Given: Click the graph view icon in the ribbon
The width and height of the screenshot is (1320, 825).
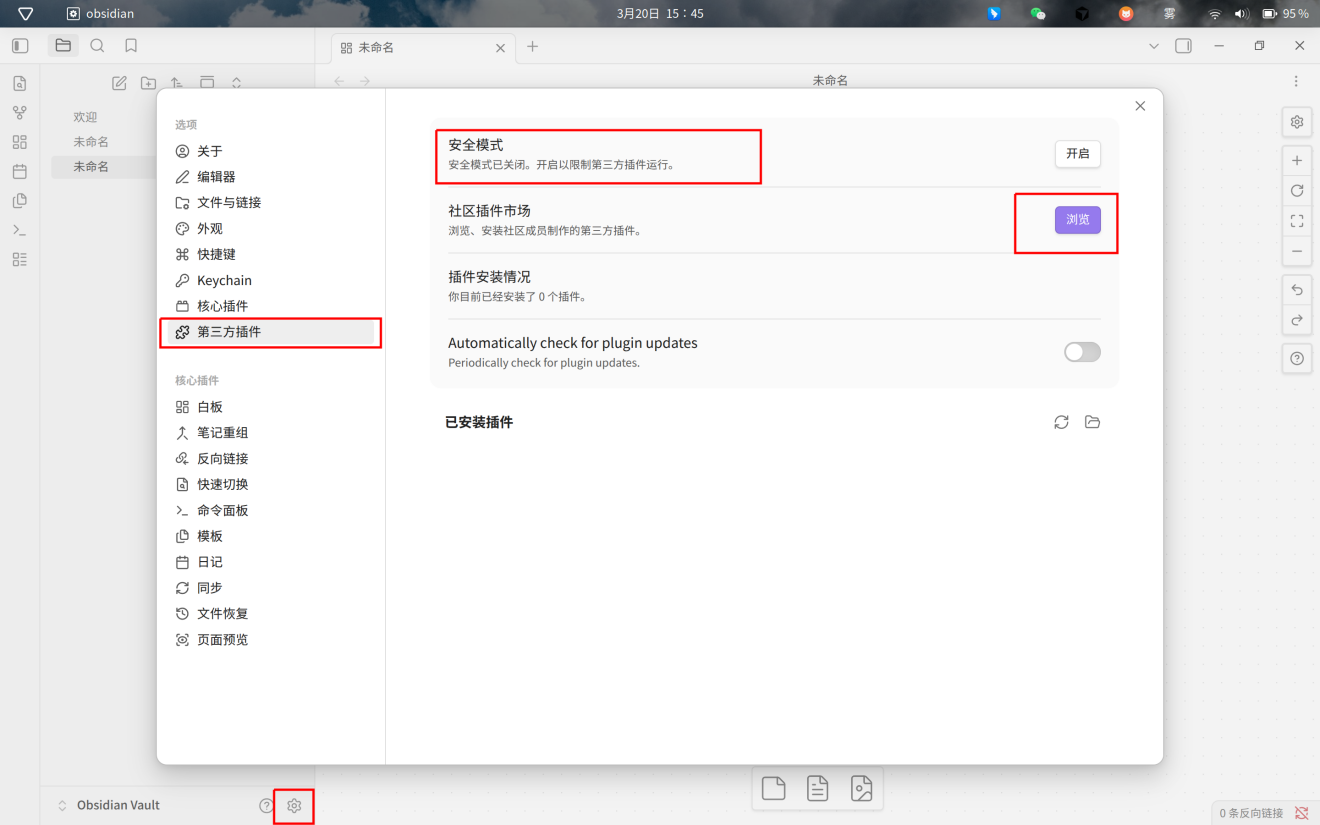Looking at the screenshot, I should [20, 113].
